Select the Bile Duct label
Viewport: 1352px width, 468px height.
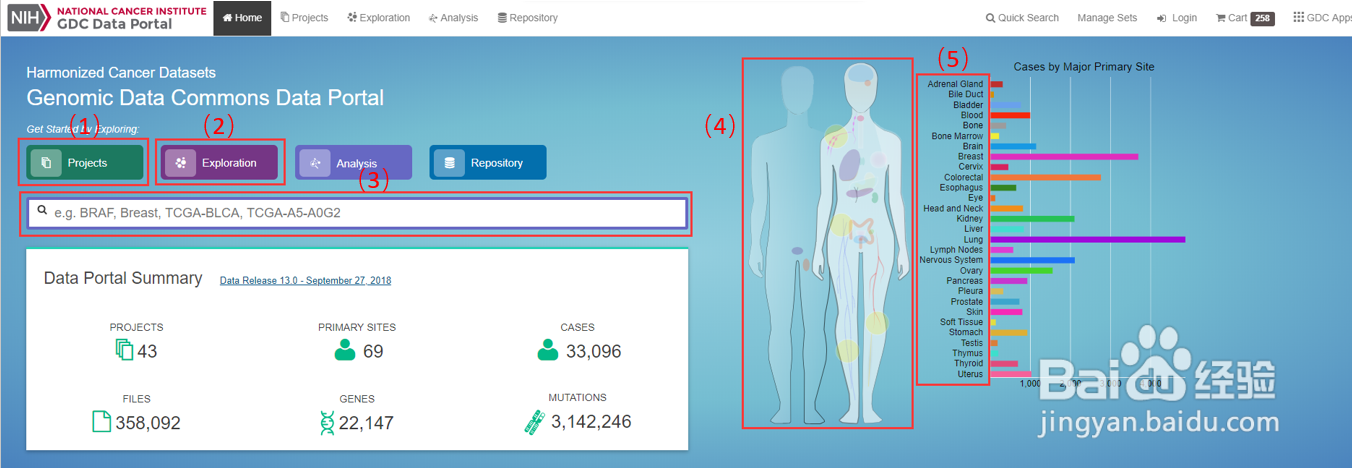tap(966, 94)
